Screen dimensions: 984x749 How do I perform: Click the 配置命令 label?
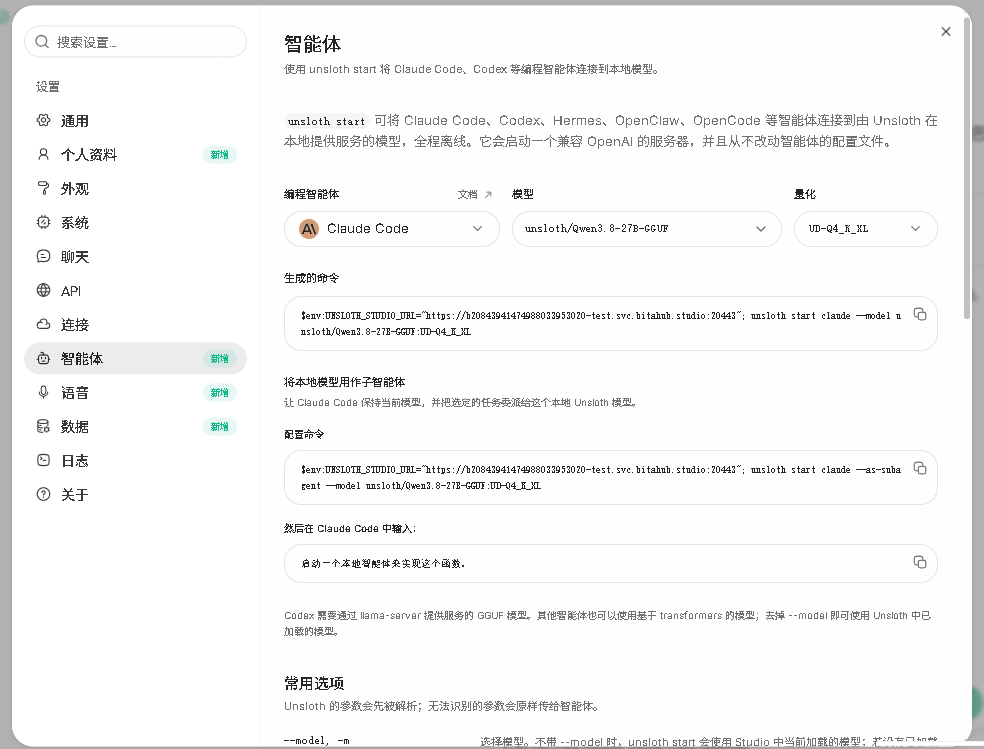coord(304,434)
